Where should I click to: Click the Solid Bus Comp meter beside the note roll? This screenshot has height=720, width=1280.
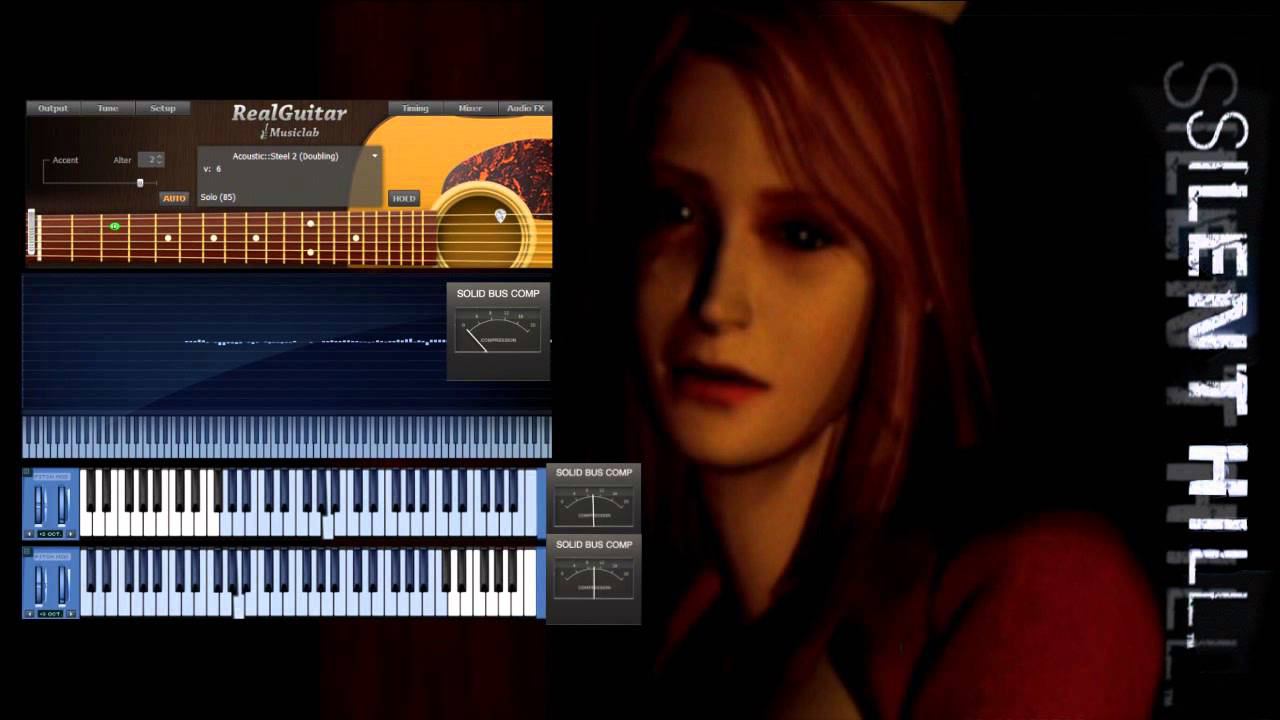coord(498,331)
